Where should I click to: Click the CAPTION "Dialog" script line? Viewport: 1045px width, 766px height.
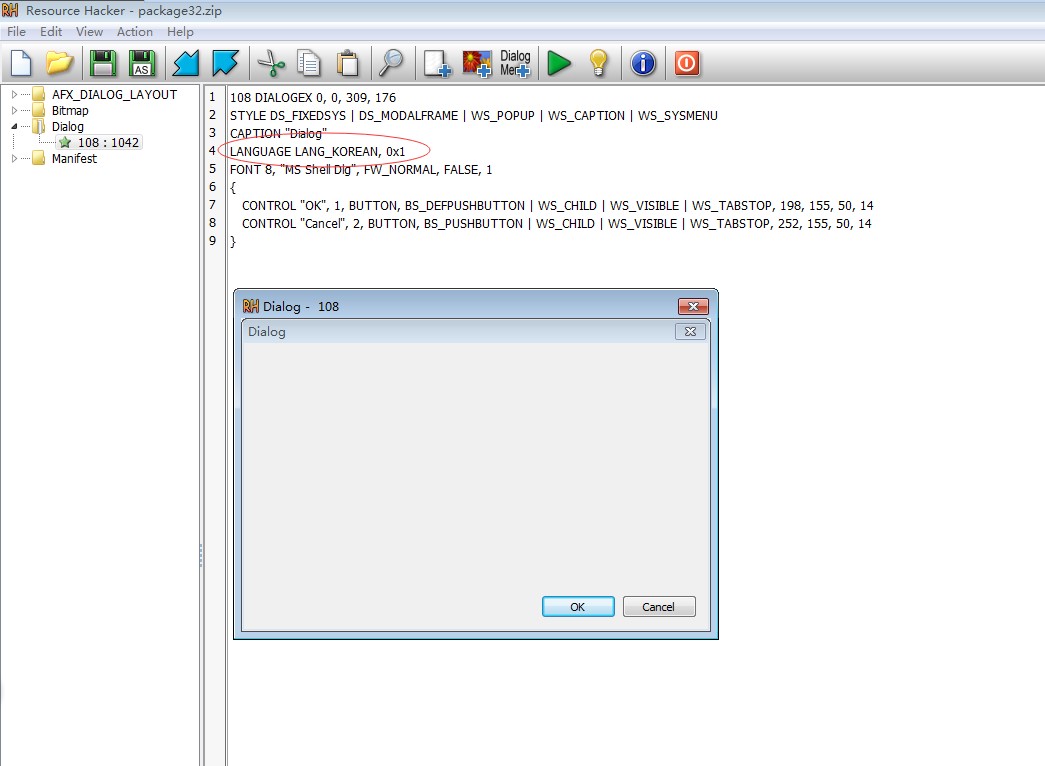coord(279,133)
